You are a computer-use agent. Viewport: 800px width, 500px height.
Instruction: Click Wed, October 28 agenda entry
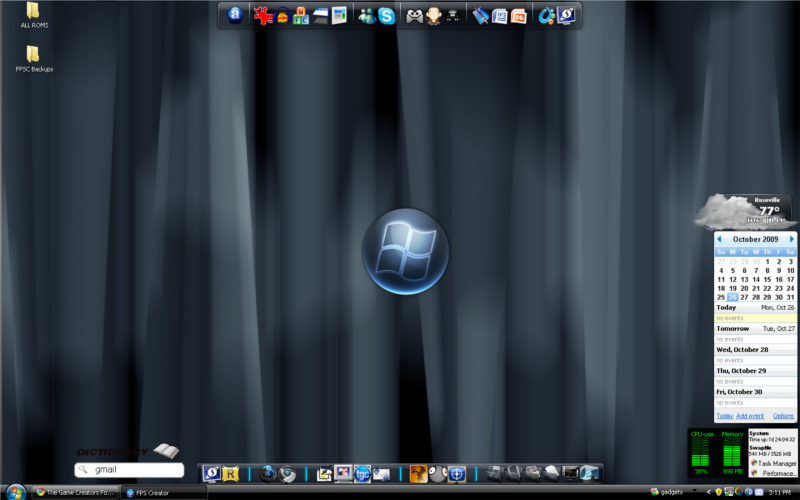(755, 349)
